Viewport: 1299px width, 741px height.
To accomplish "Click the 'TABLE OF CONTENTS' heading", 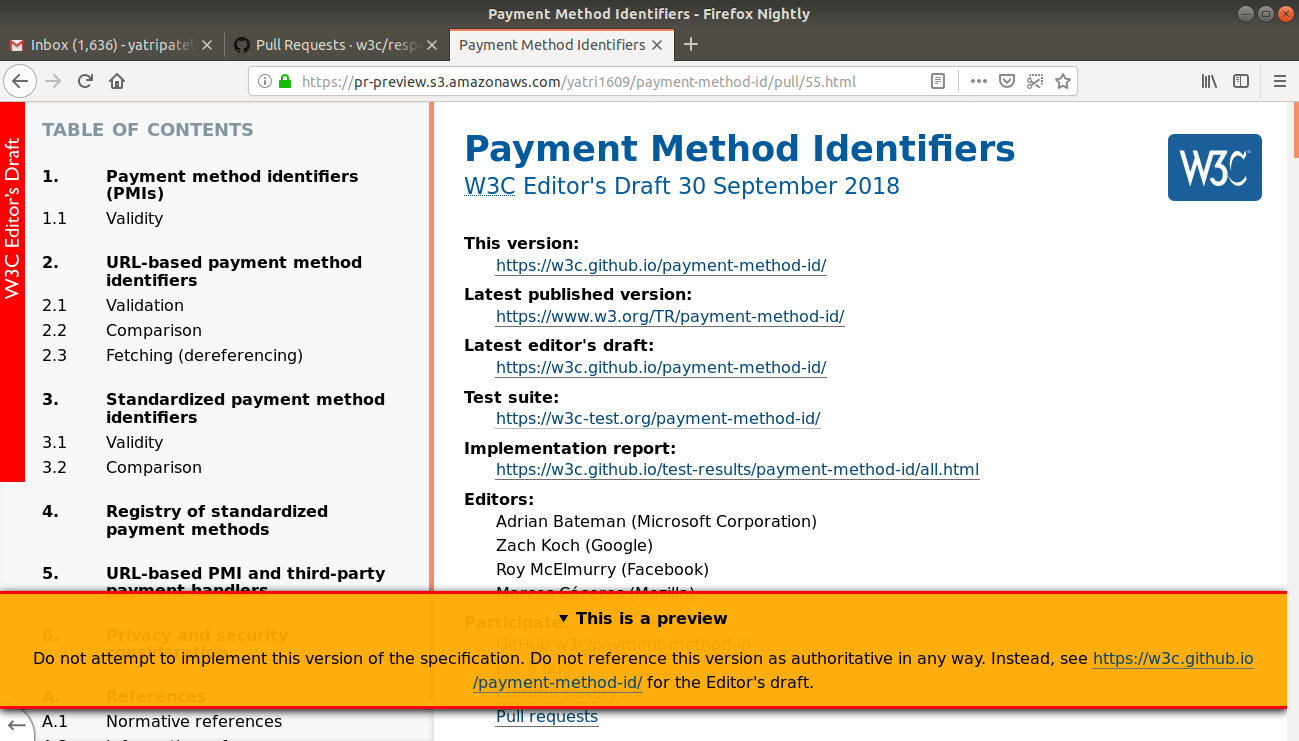I will click(148, 130).
